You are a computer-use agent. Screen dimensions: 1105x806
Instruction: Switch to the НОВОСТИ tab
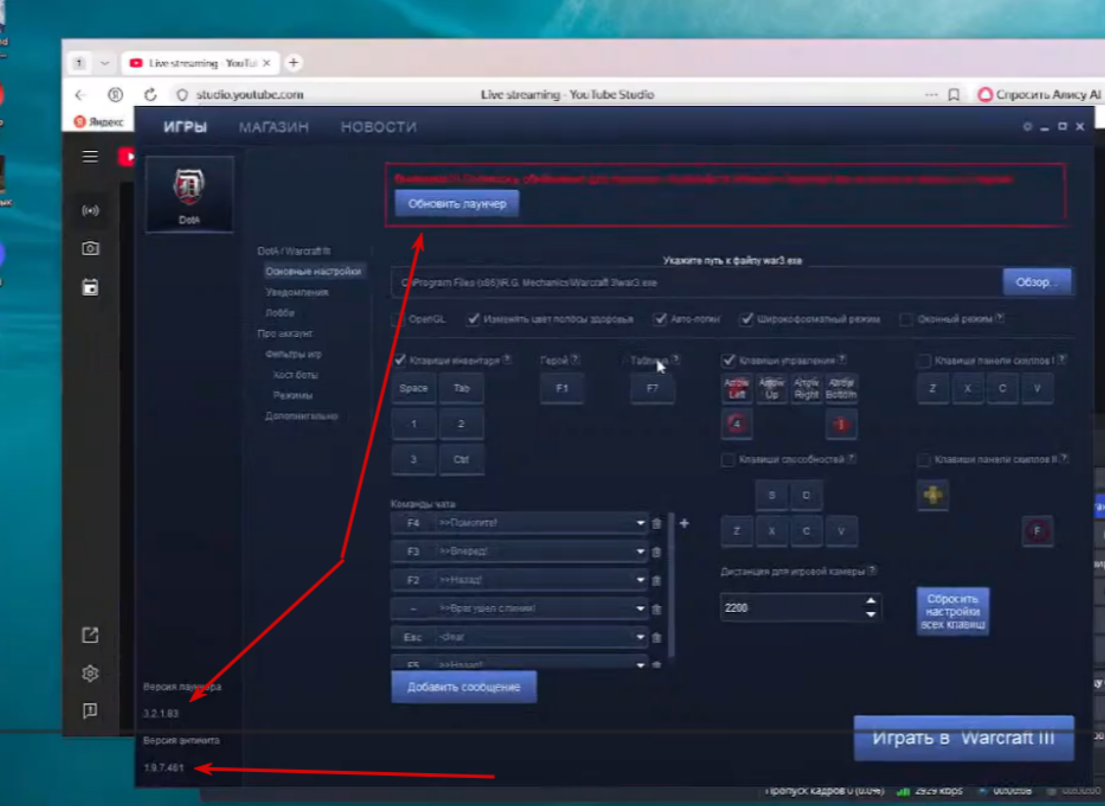pyautogui.click(x=378, y=128)
